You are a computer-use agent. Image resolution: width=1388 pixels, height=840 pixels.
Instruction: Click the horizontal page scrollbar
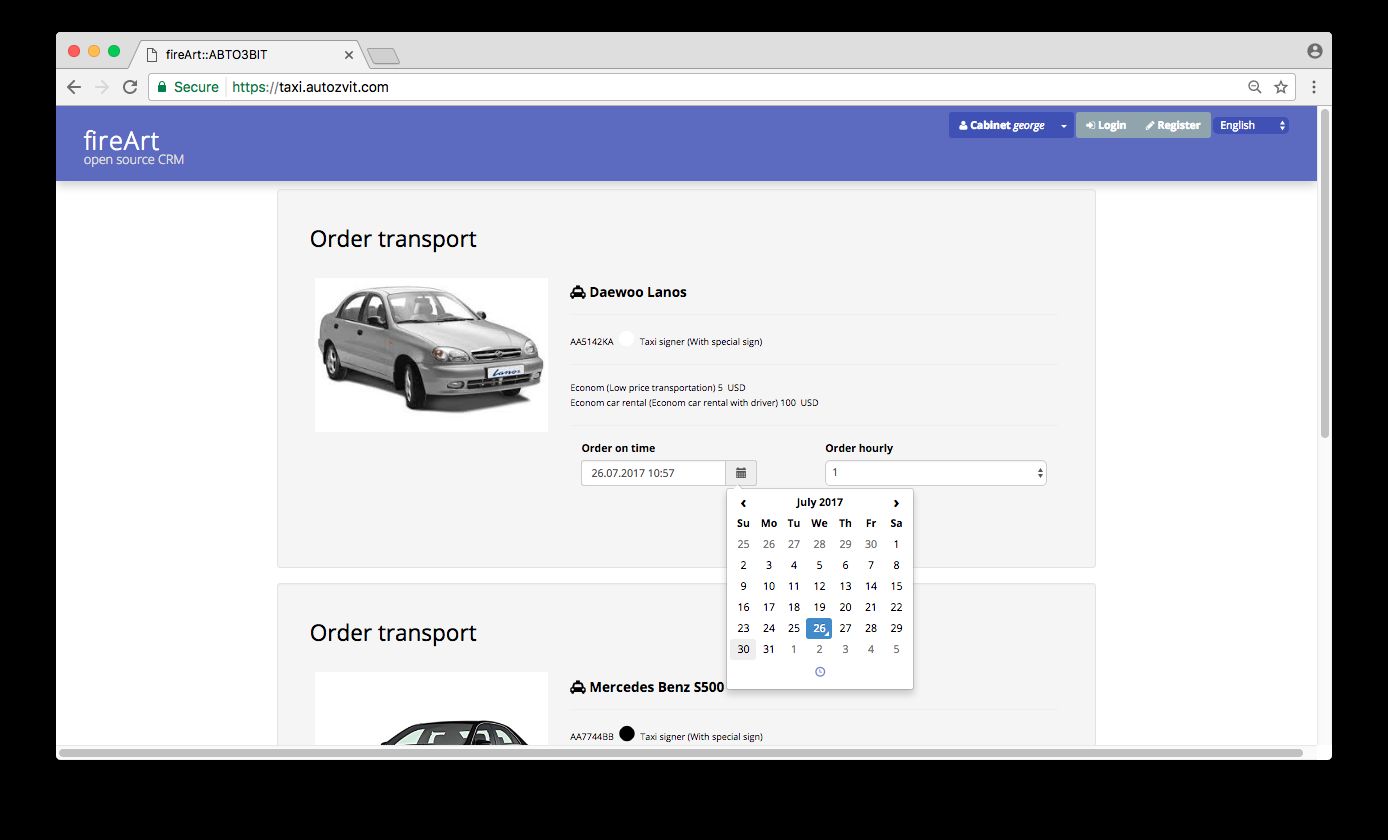[x=680, y=752]
